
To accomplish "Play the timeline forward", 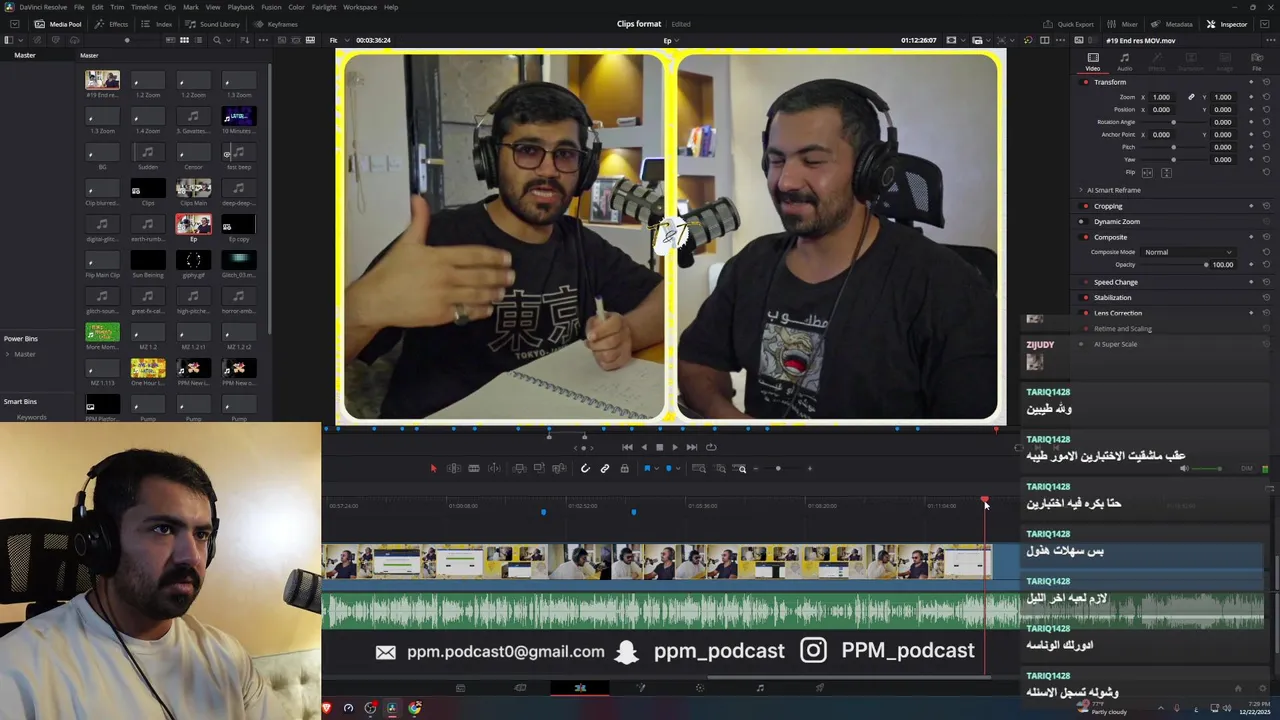I will pyautogui.click(x=675, y=447).
